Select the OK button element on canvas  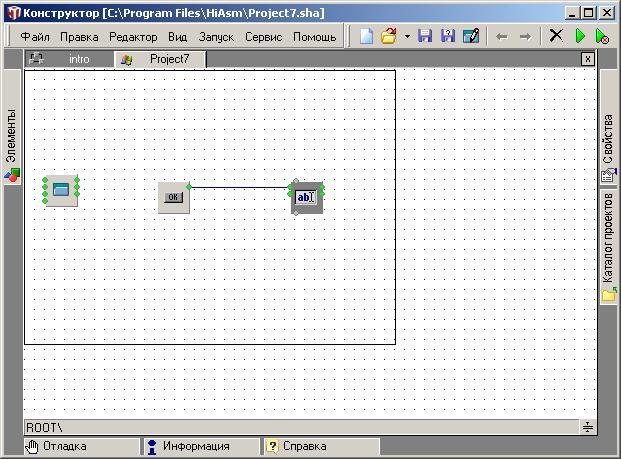click(x=174, y=197)
